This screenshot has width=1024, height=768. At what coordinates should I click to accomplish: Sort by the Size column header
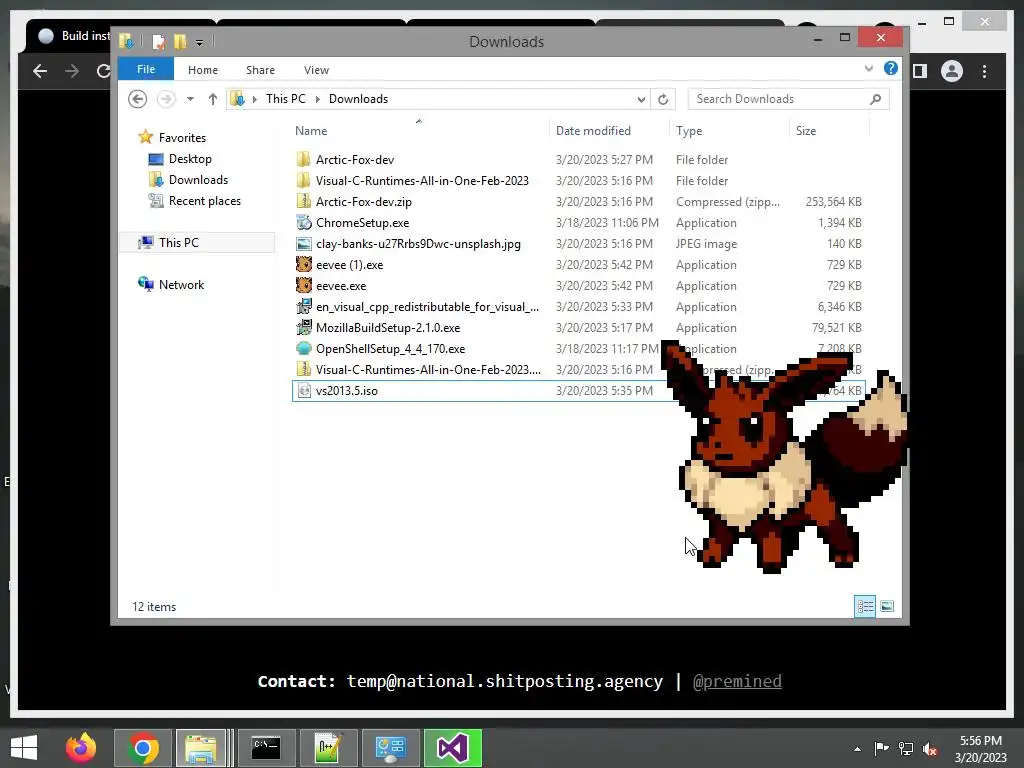(806, 131)
